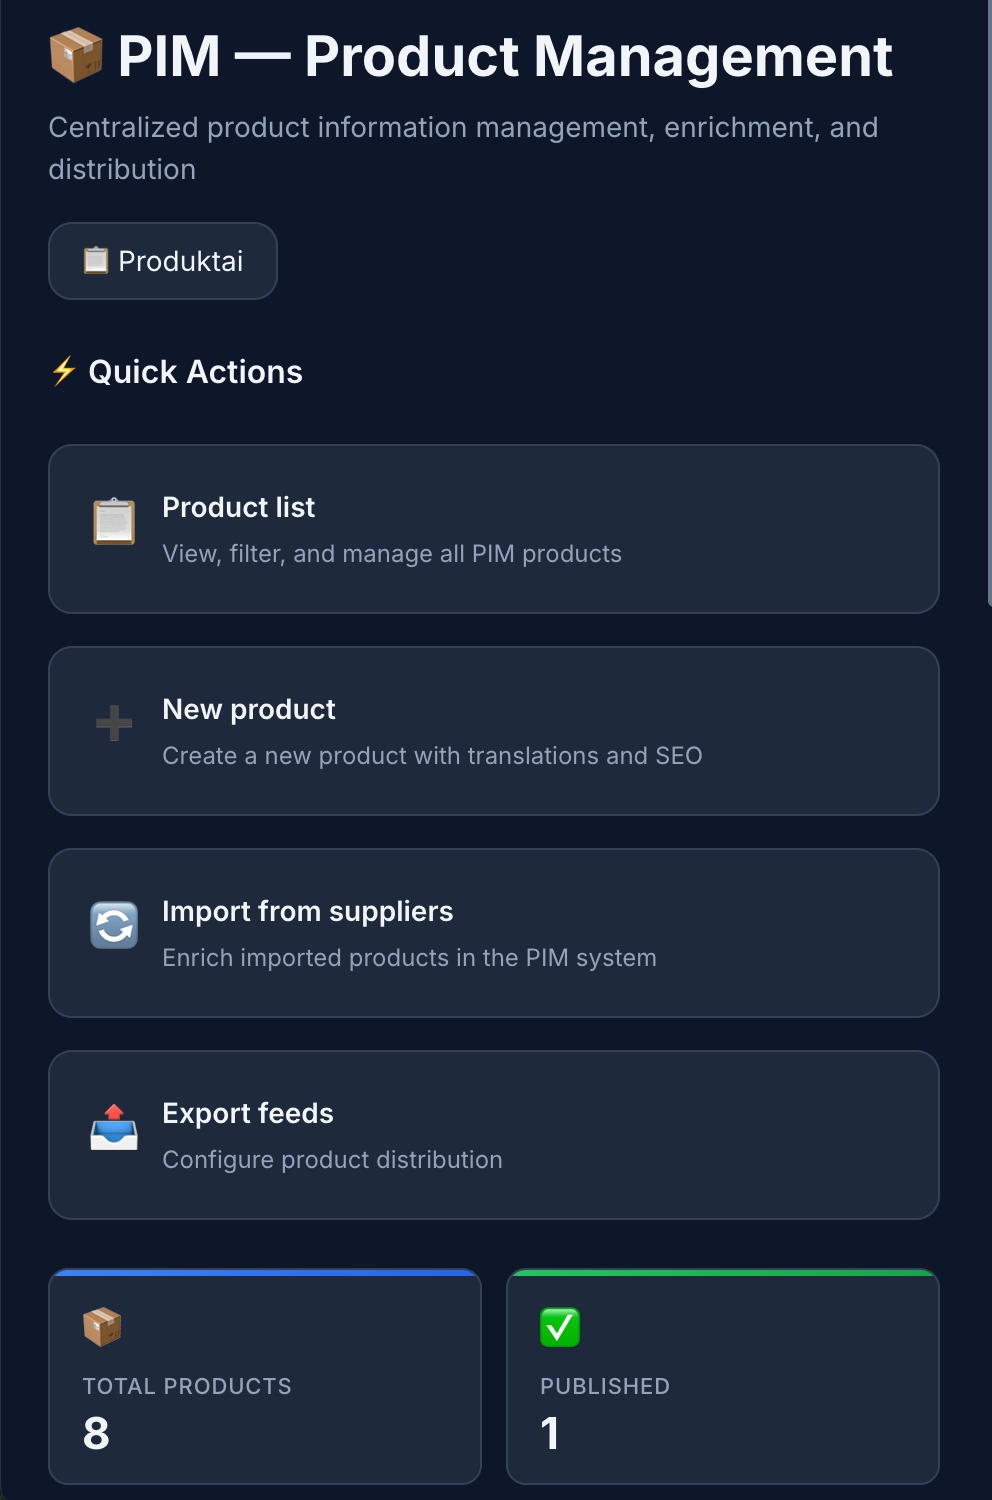Viewport: 992px width, 1500px height.
Task: Open the Product list quick action
Action: coord(494,528)
